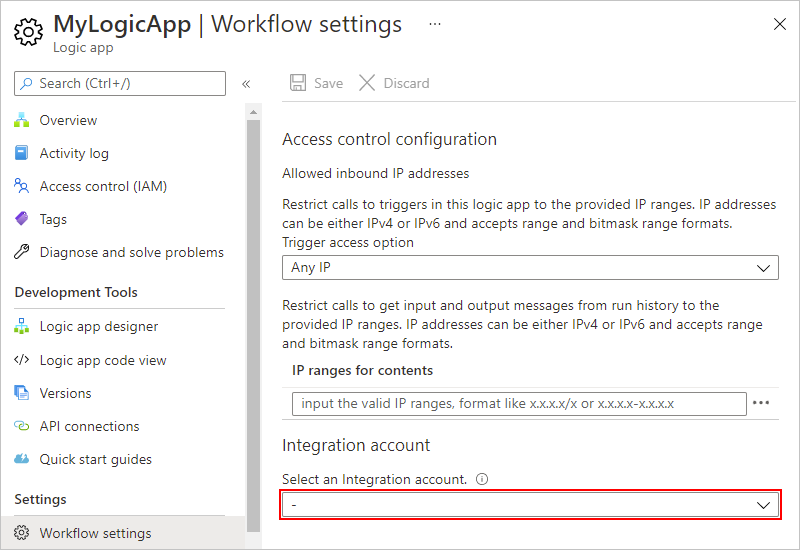
Task: Click the IP ranges for contents field
Action: 519,403
